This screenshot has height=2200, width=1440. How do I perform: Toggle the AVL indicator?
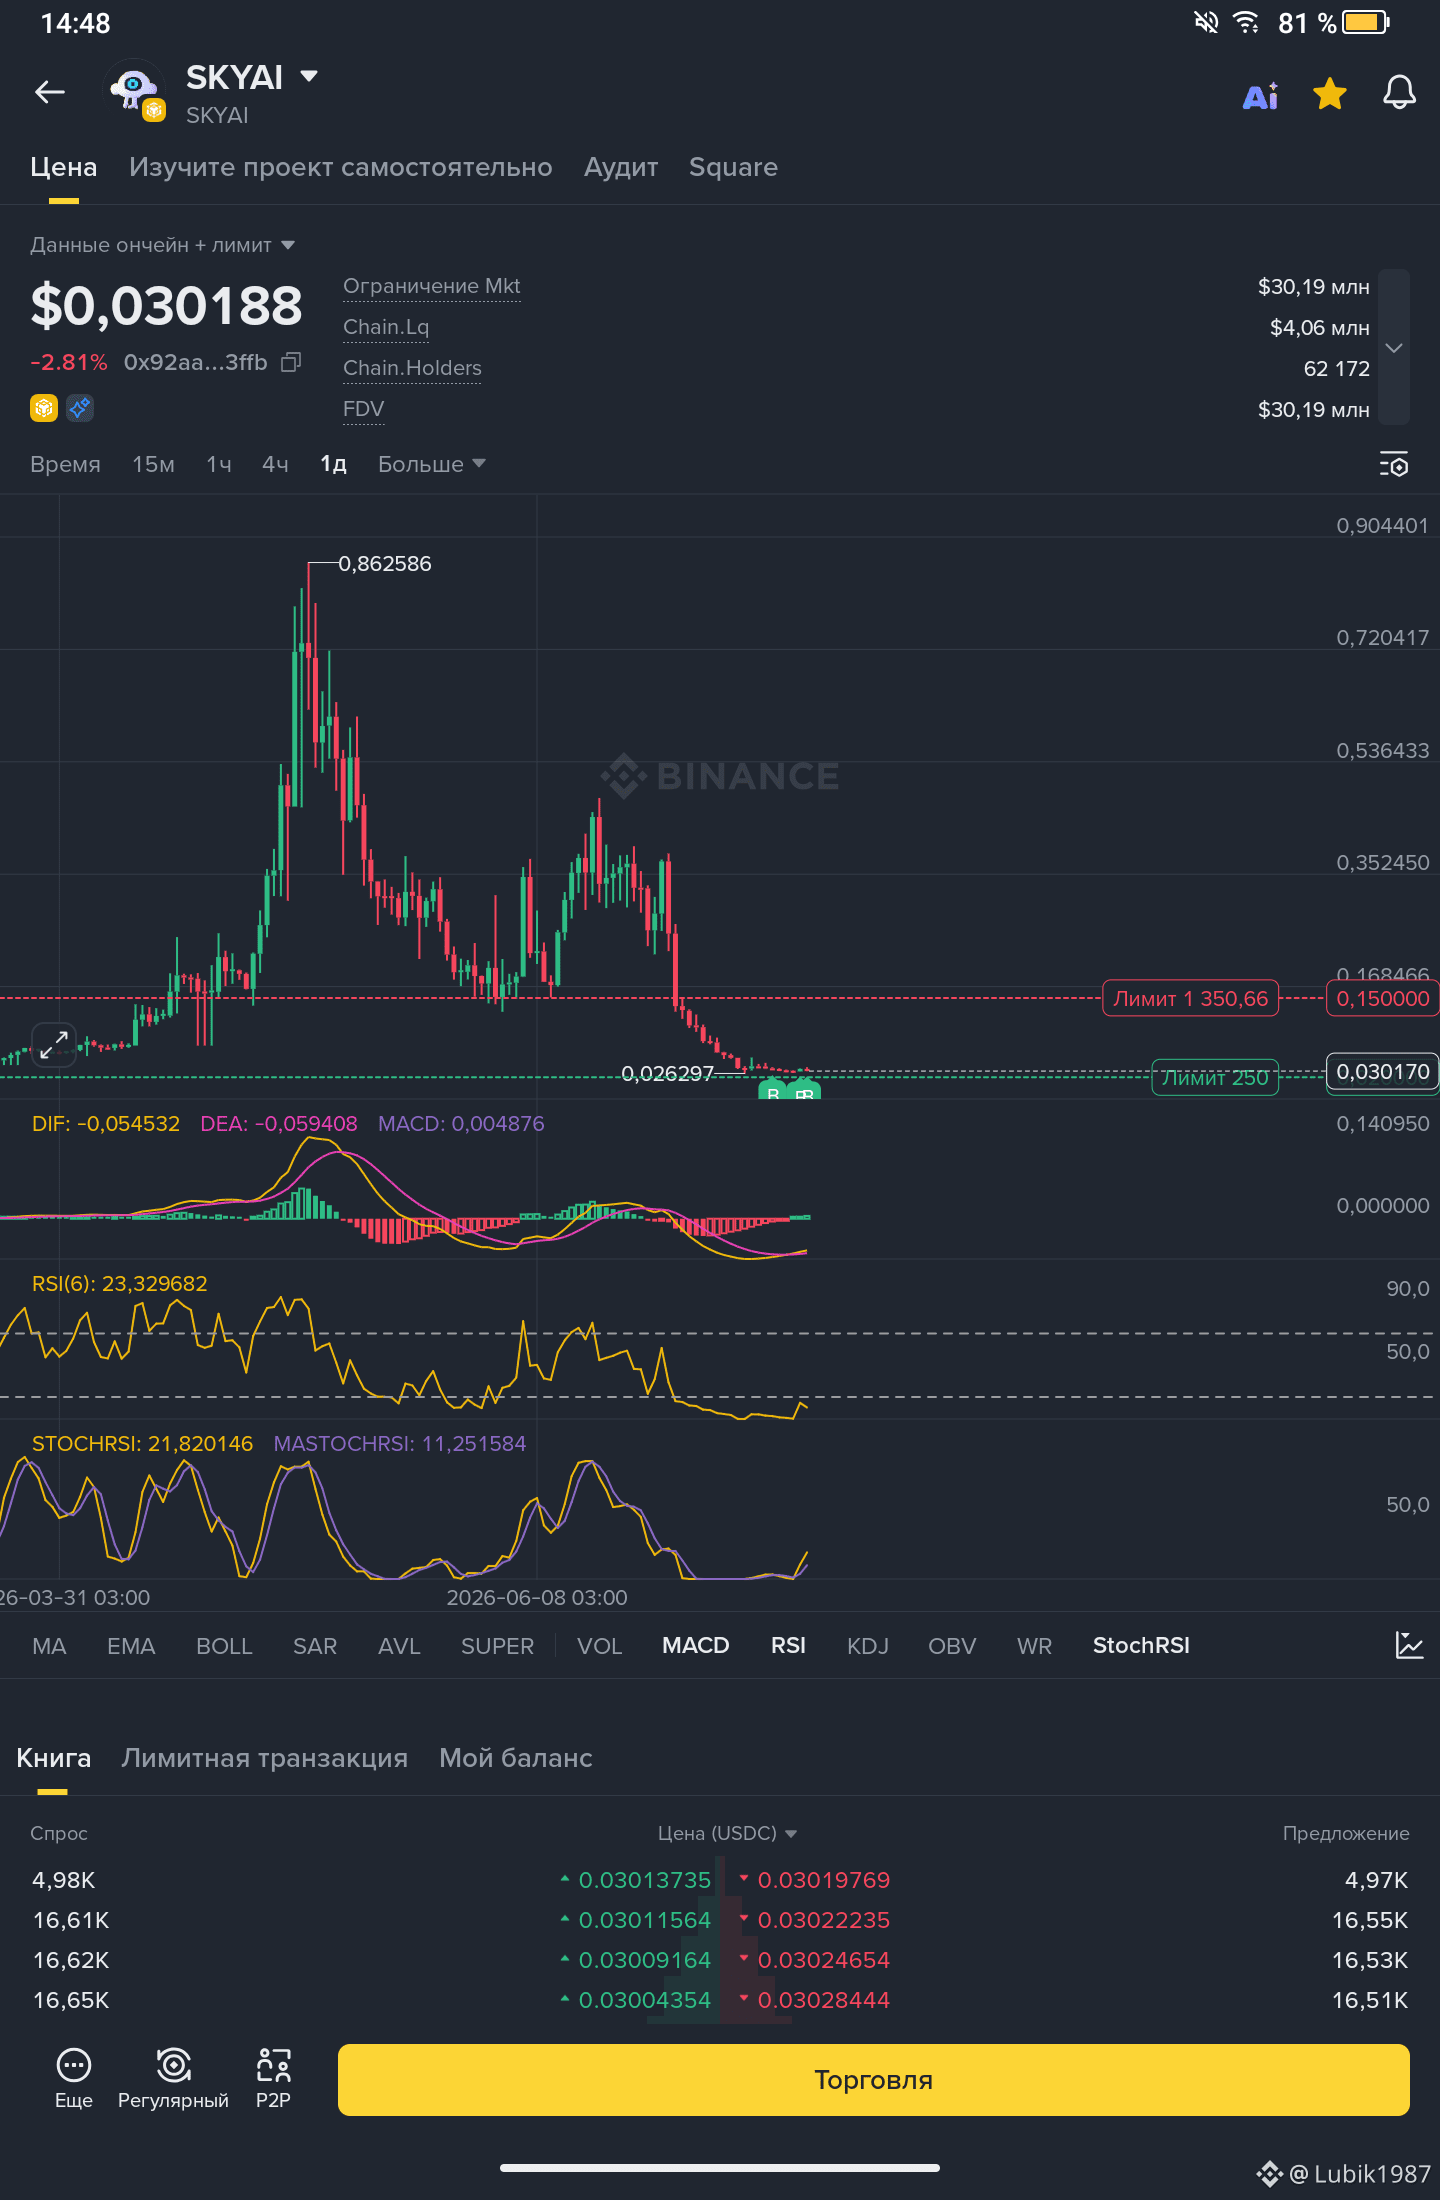(x=399, y=1646)
